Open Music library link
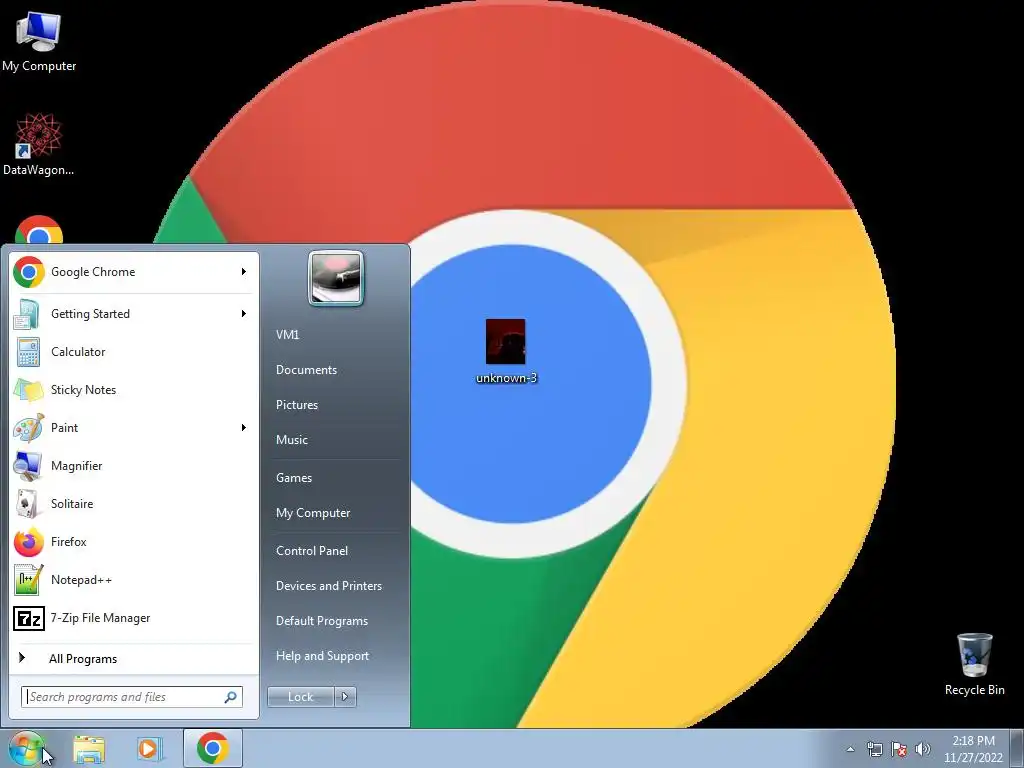The height and width of the screenshot is (768, 1024). click(292, 440)
